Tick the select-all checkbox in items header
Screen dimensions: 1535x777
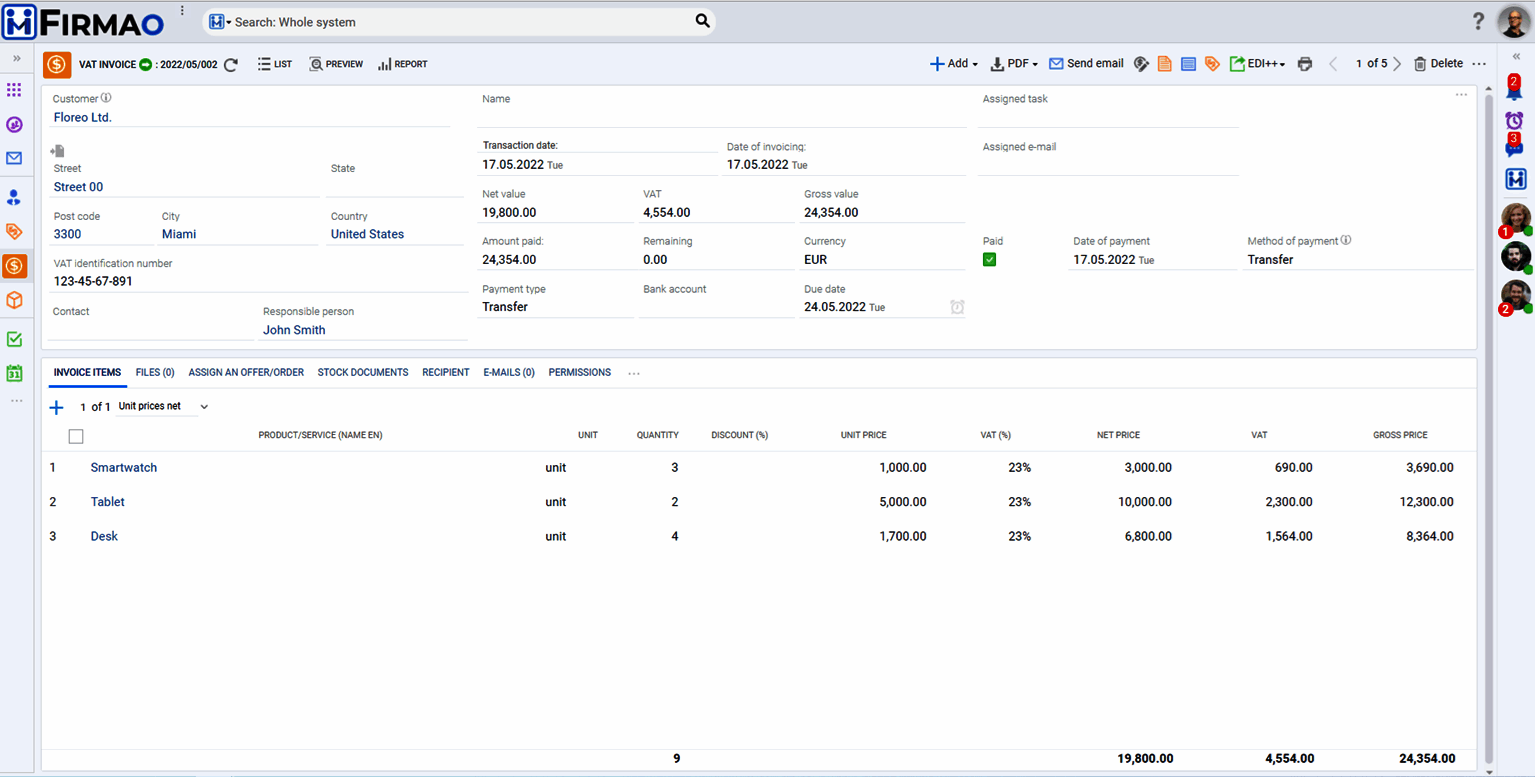[x=76, y=436]
